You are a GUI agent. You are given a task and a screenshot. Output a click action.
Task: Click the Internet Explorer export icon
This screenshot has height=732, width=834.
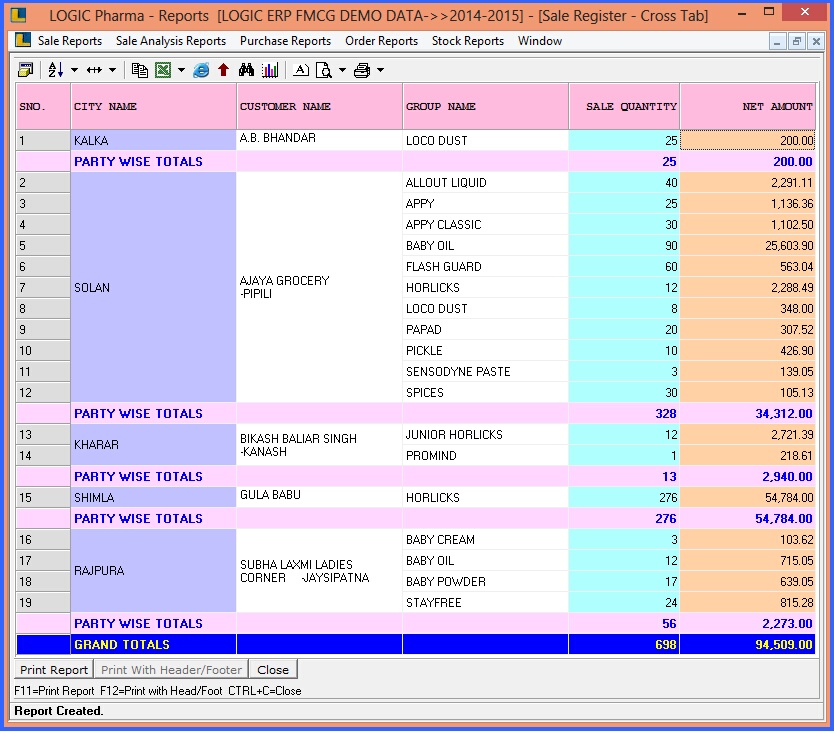[x=201, y=70]
